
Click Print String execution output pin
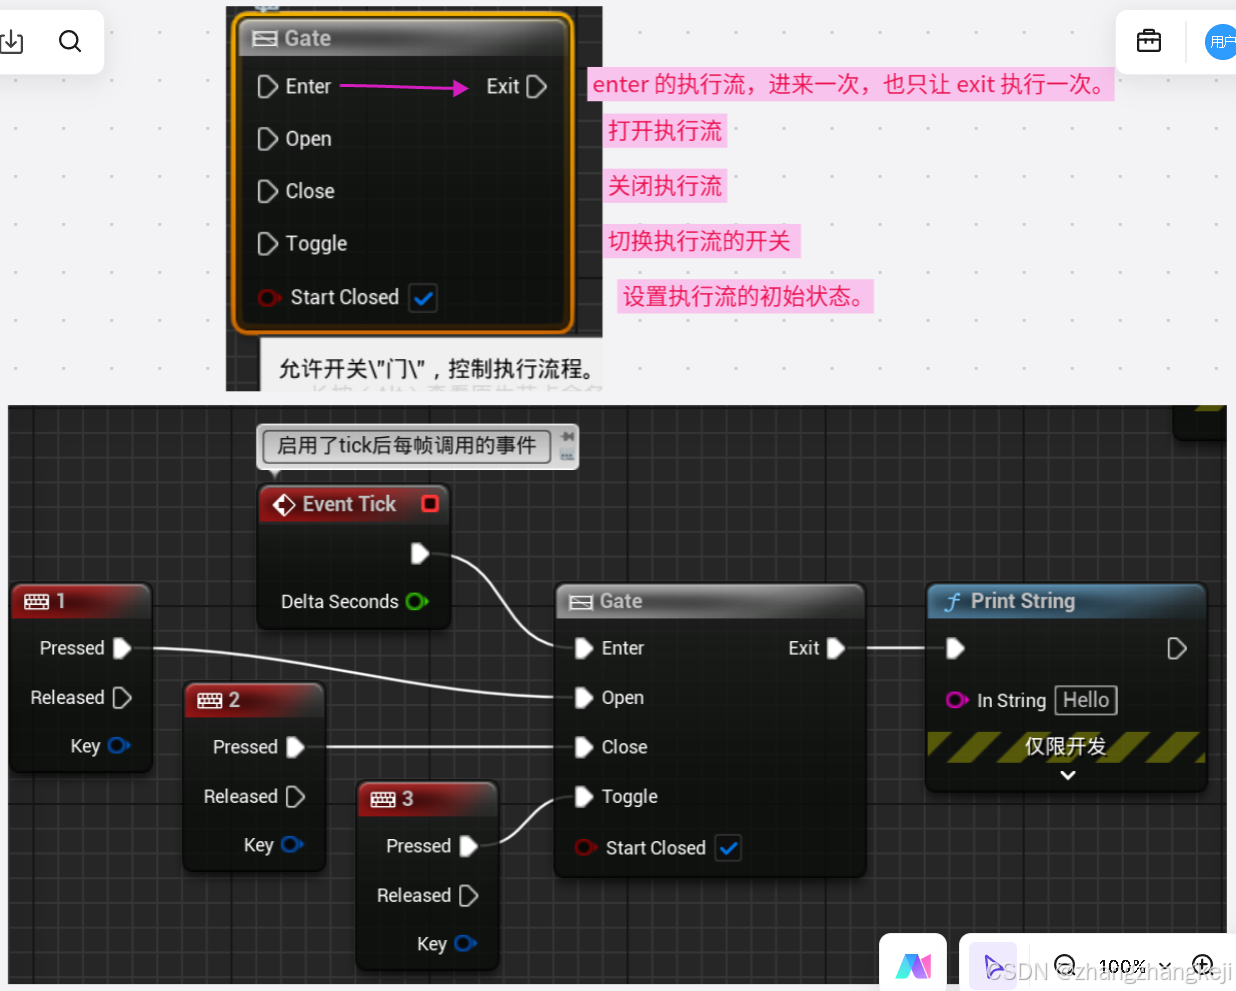1177,648
